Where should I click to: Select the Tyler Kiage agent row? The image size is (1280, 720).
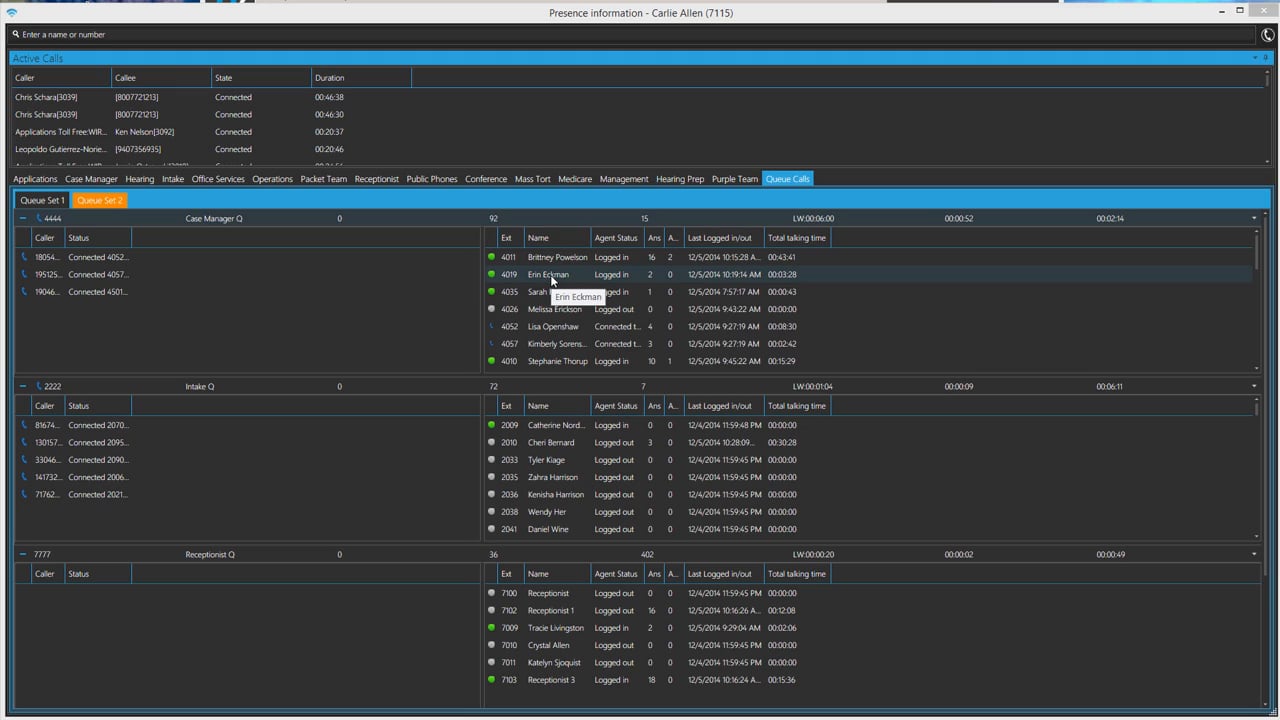tap(868, 460)
